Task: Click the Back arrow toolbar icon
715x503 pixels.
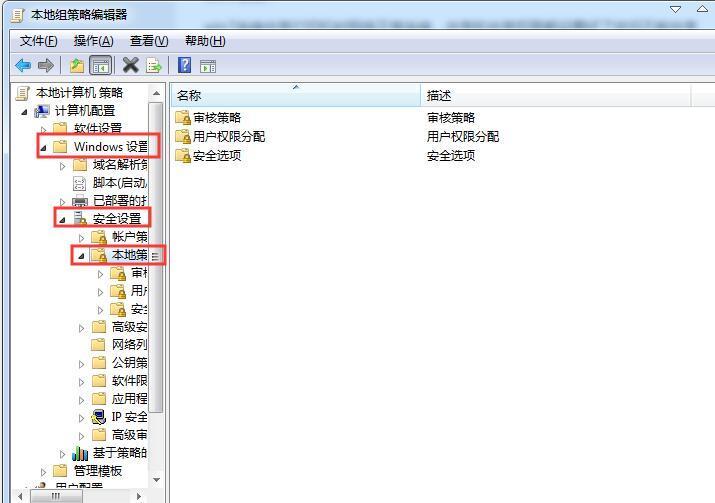Action: [23, 66]
